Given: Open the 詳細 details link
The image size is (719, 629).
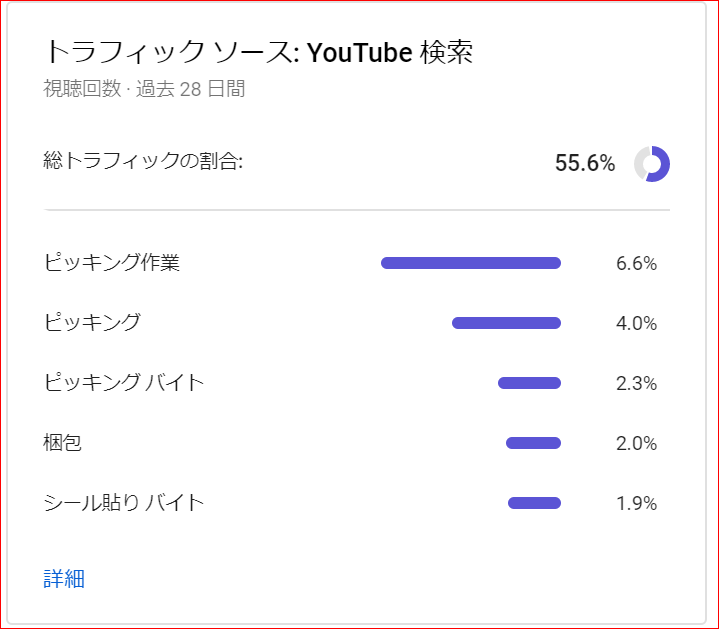Looking at the screenshot, I should click(64, 579).
